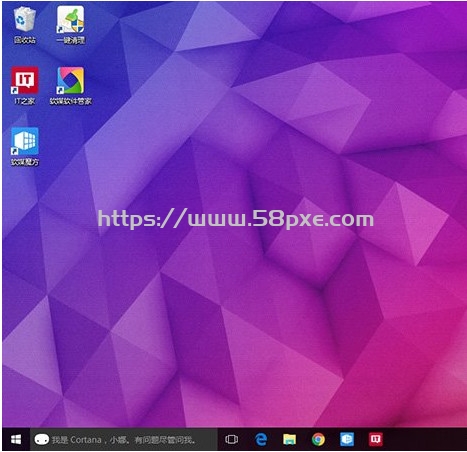467x452 pixels.
Task: Select the 软媒软件管家 desktop shortcut icon
Action: tap(70, 80)
